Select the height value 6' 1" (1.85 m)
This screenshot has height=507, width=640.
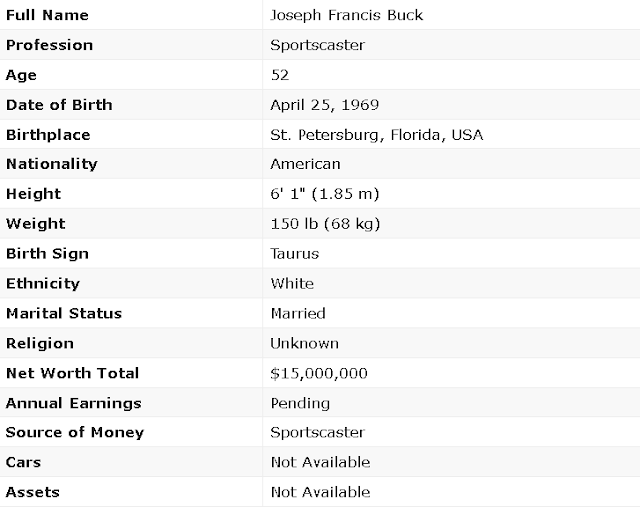coord(325,193)
